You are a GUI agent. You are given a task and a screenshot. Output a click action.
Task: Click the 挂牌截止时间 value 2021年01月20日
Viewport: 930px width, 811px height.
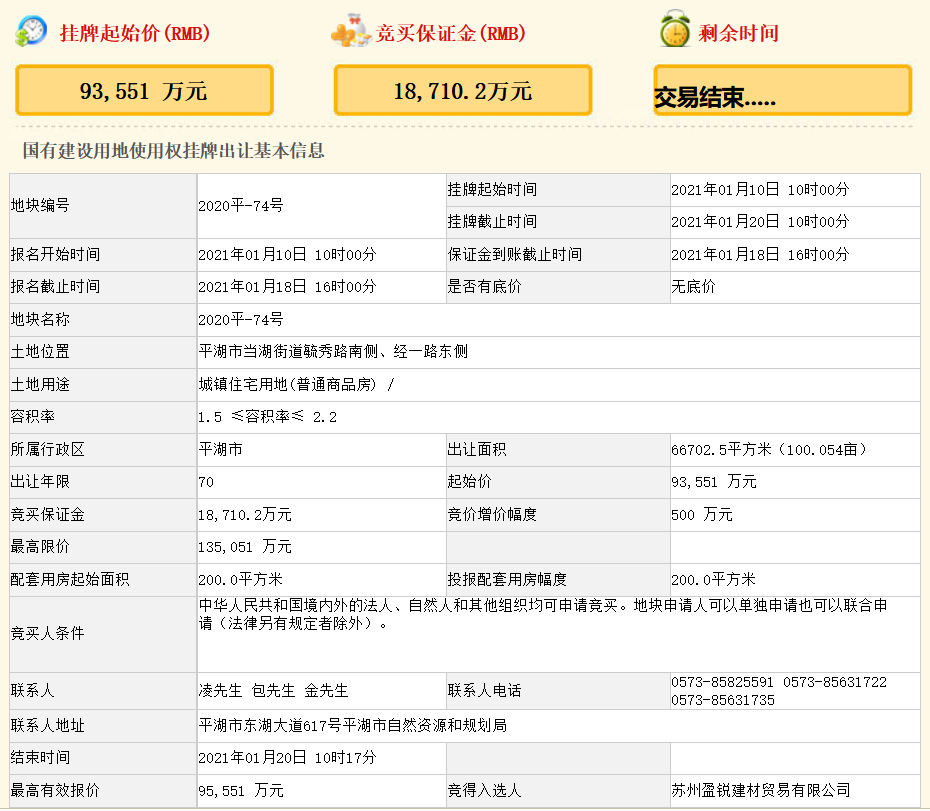point(759,222)
